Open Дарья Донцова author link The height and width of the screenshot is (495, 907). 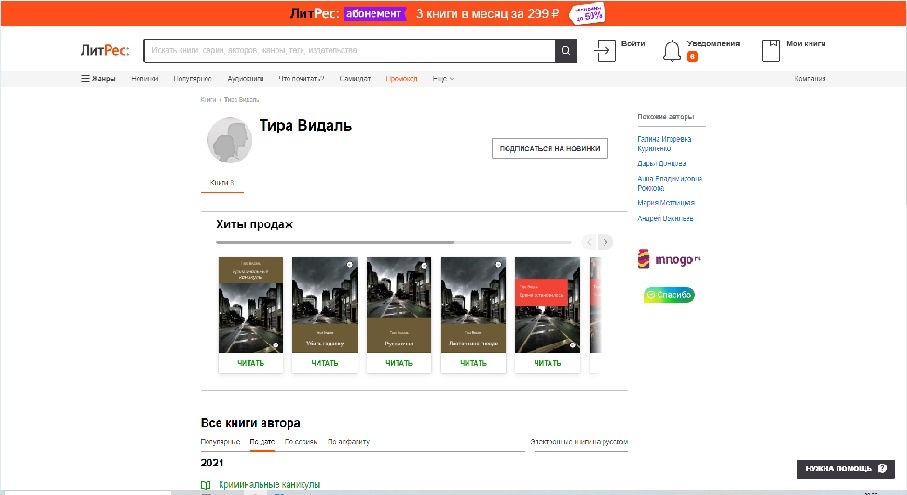(662, 164)
